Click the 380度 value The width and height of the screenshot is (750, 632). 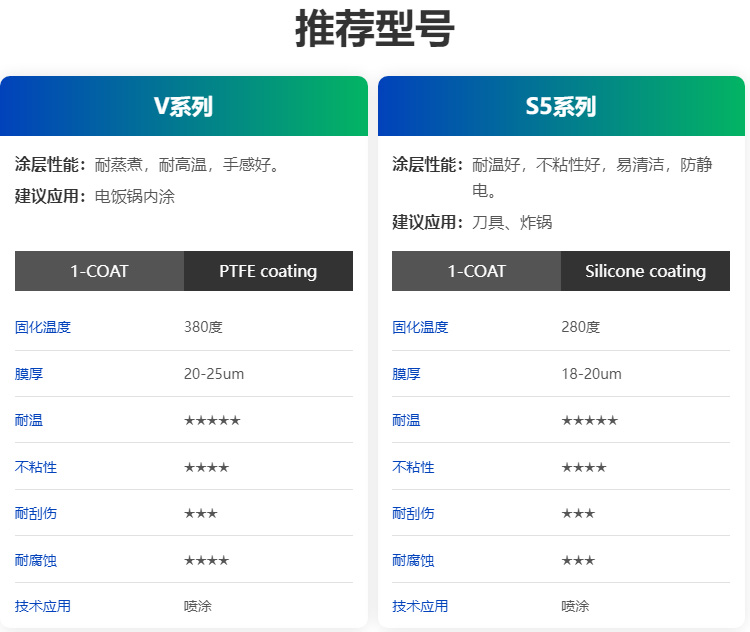203,327
